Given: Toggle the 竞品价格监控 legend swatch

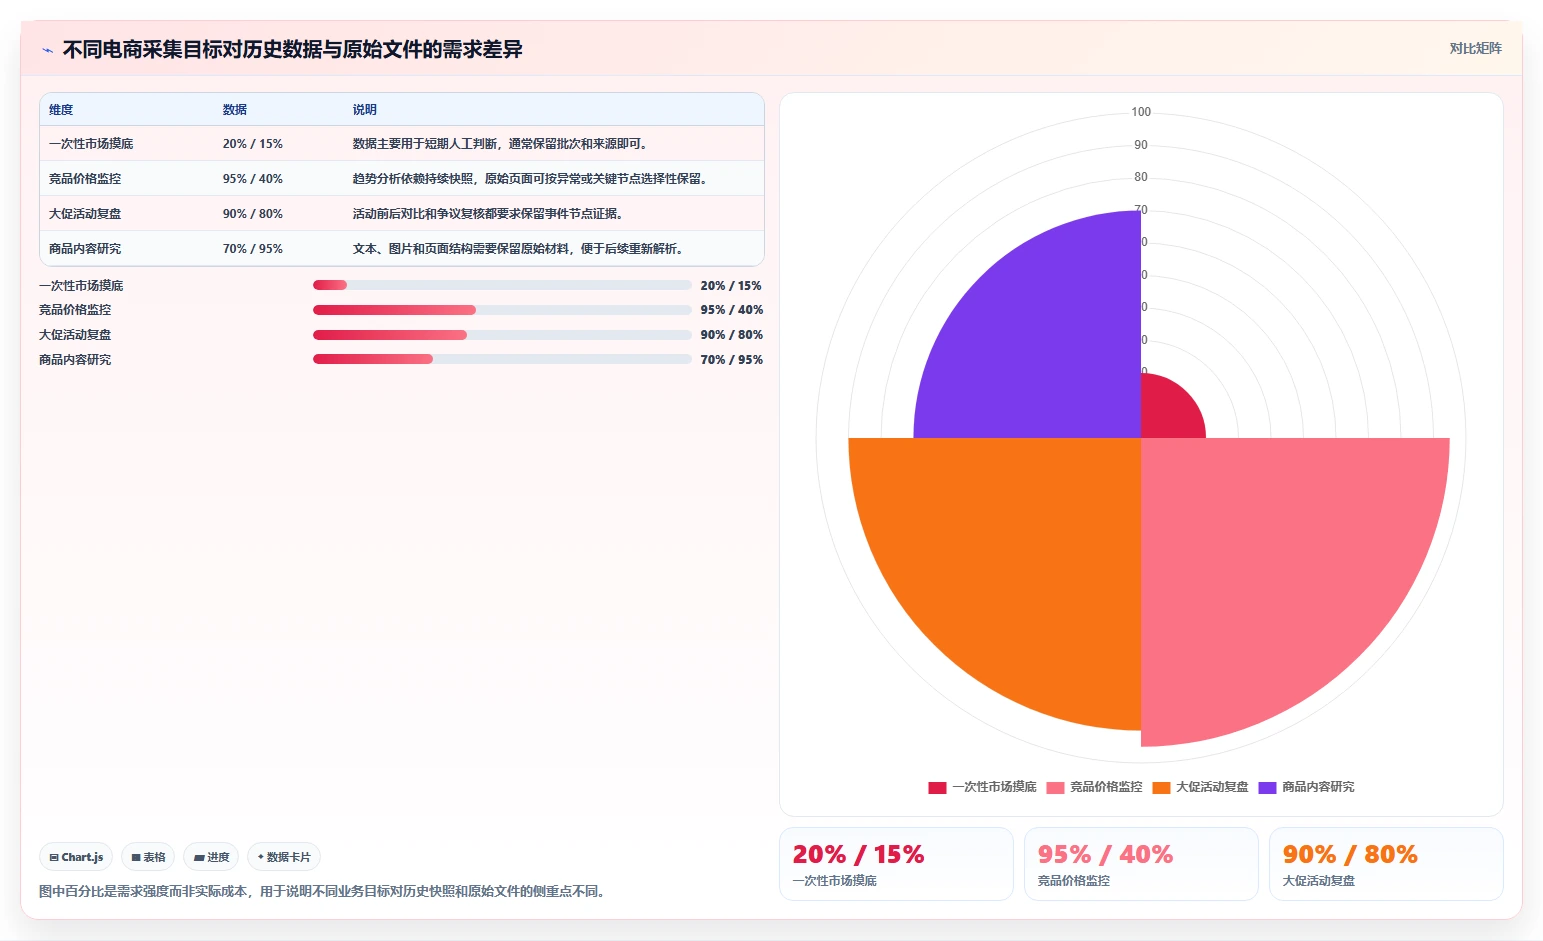Looking at the screenshot, I should (1055, 787).
